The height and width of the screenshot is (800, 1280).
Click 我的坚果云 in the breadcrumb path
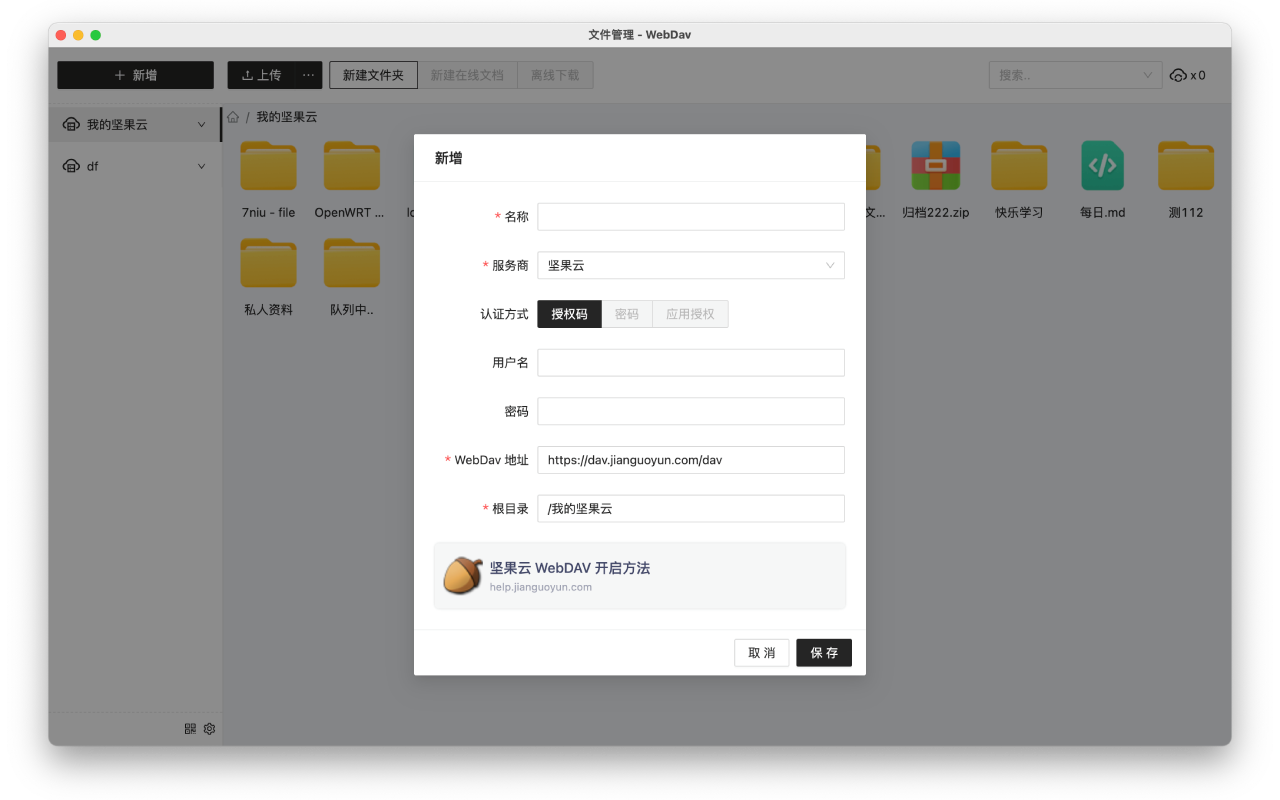tap(287, 117)
